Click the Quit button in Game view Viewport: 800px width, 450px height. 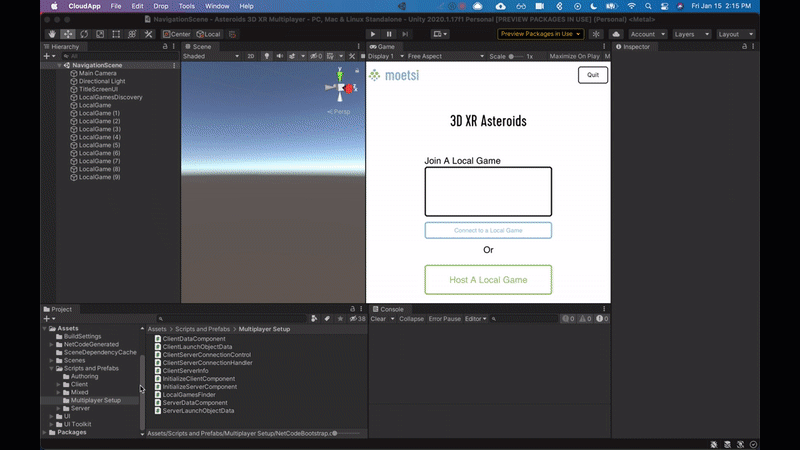click(x=593, y=75)
